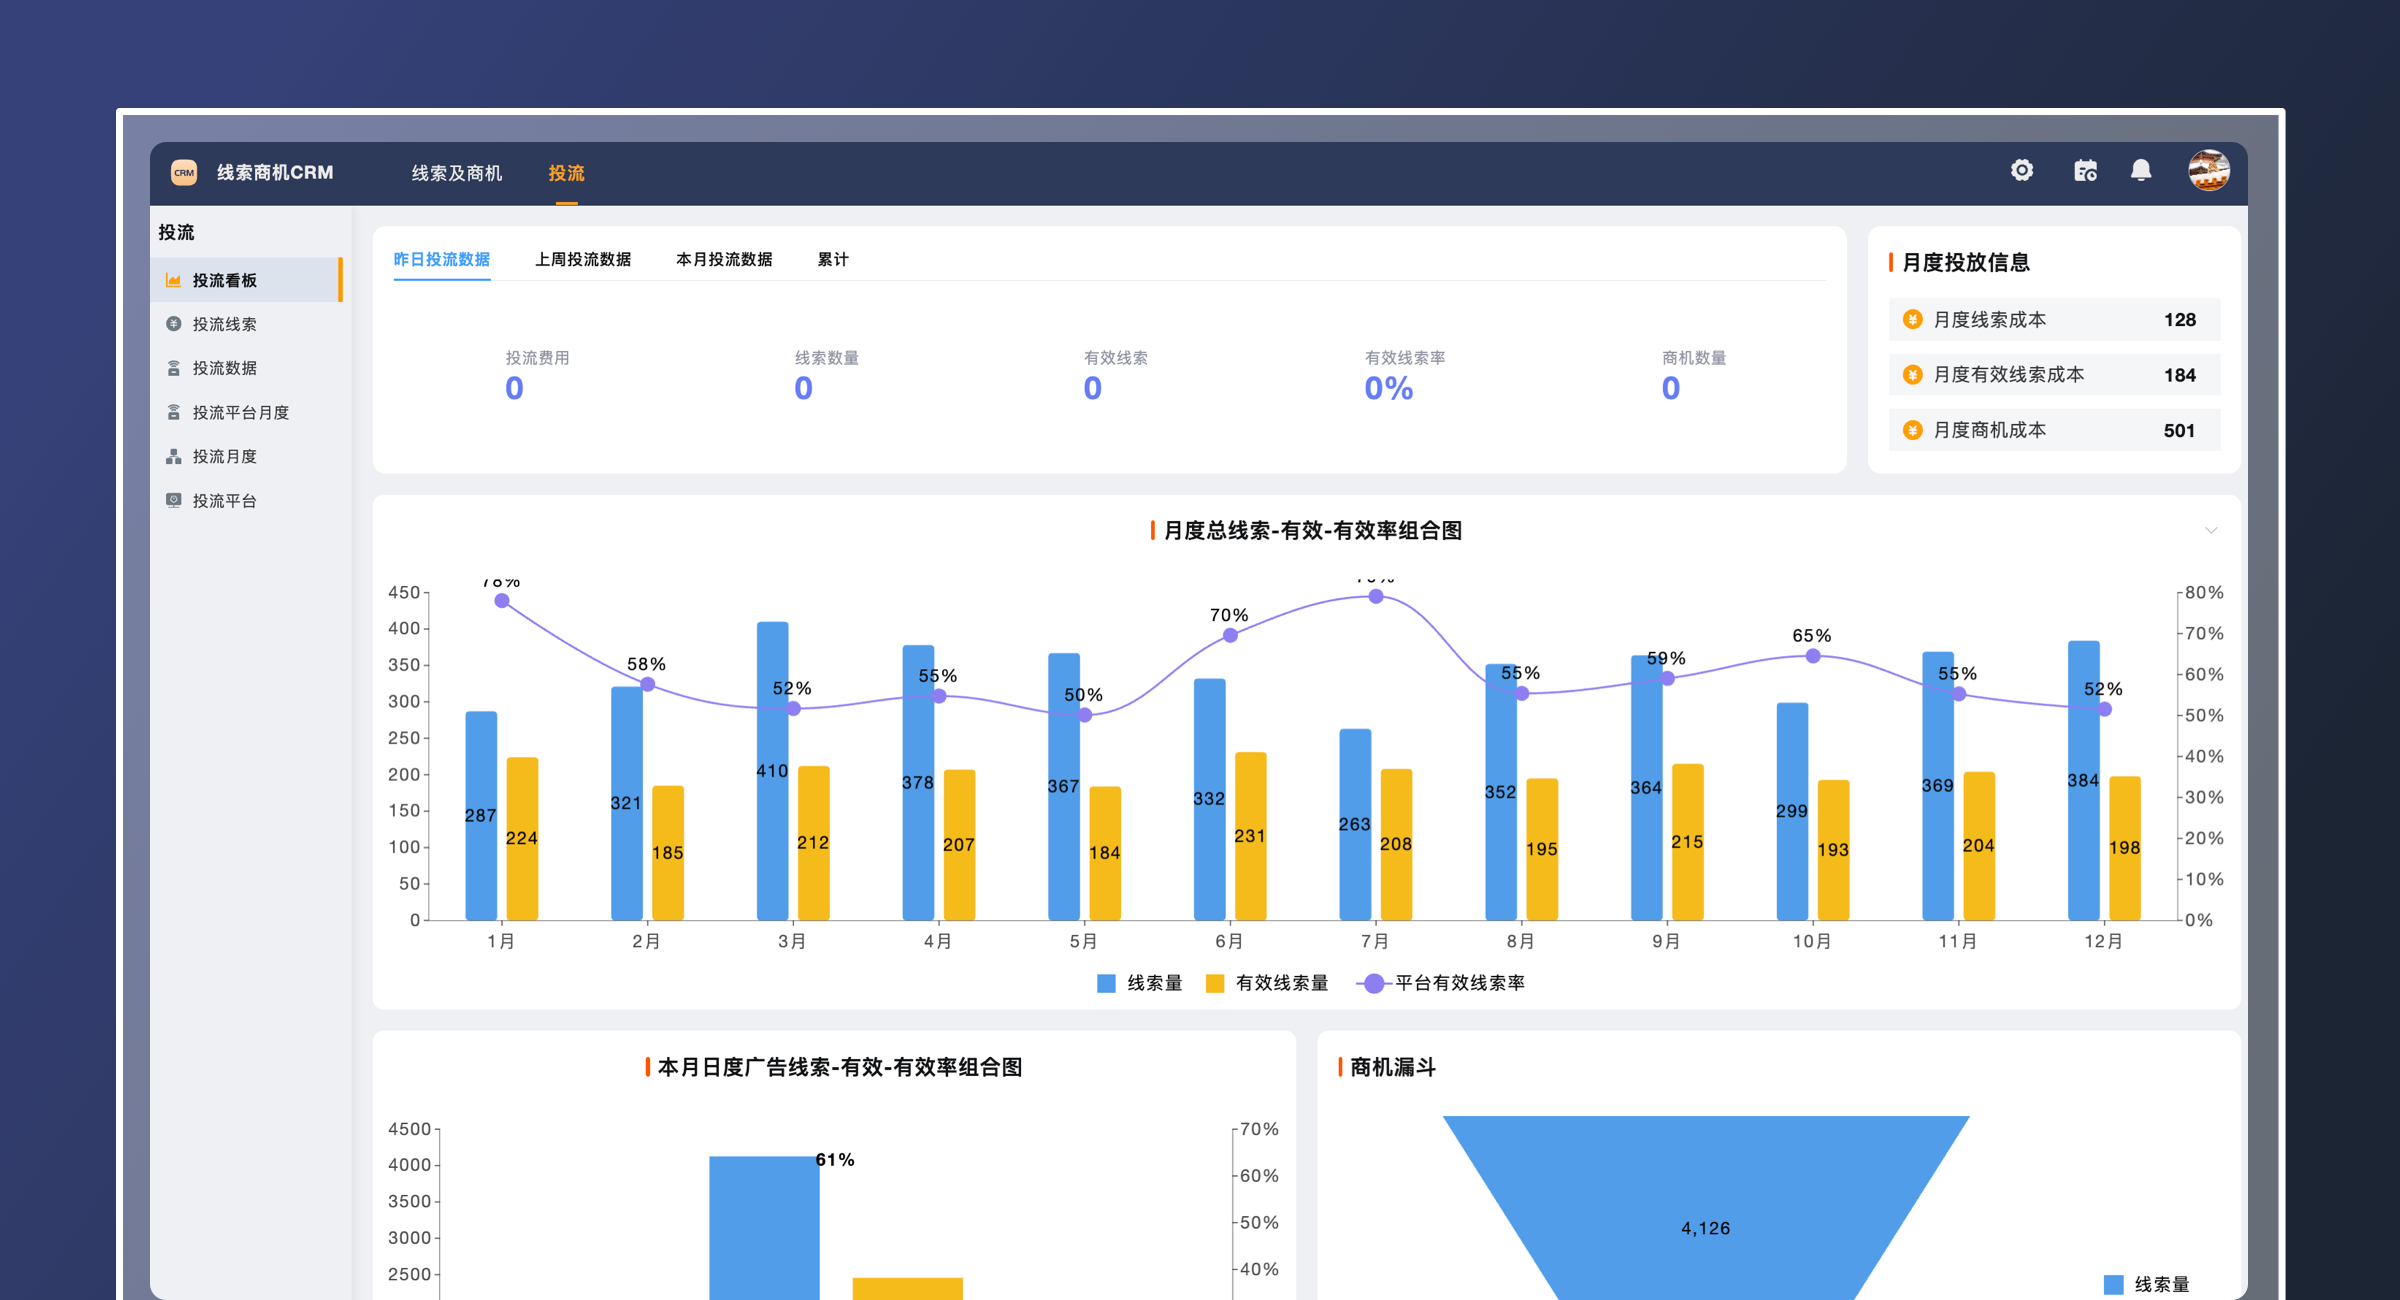Screen dimensions: 2400x1300
Task: Click the 投流平台 sidebar icon
Action: 174,500
